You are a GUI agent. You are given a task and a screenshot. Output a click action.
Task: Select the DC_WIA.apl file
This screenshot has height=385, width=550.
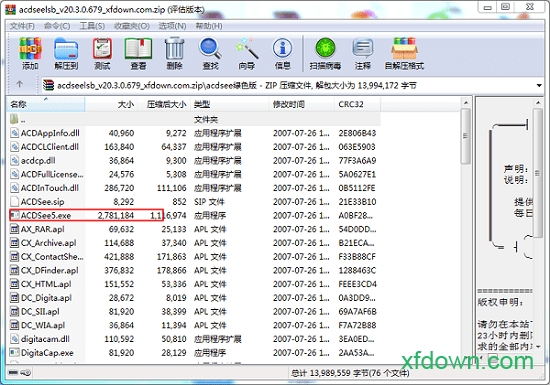[43, 325]
